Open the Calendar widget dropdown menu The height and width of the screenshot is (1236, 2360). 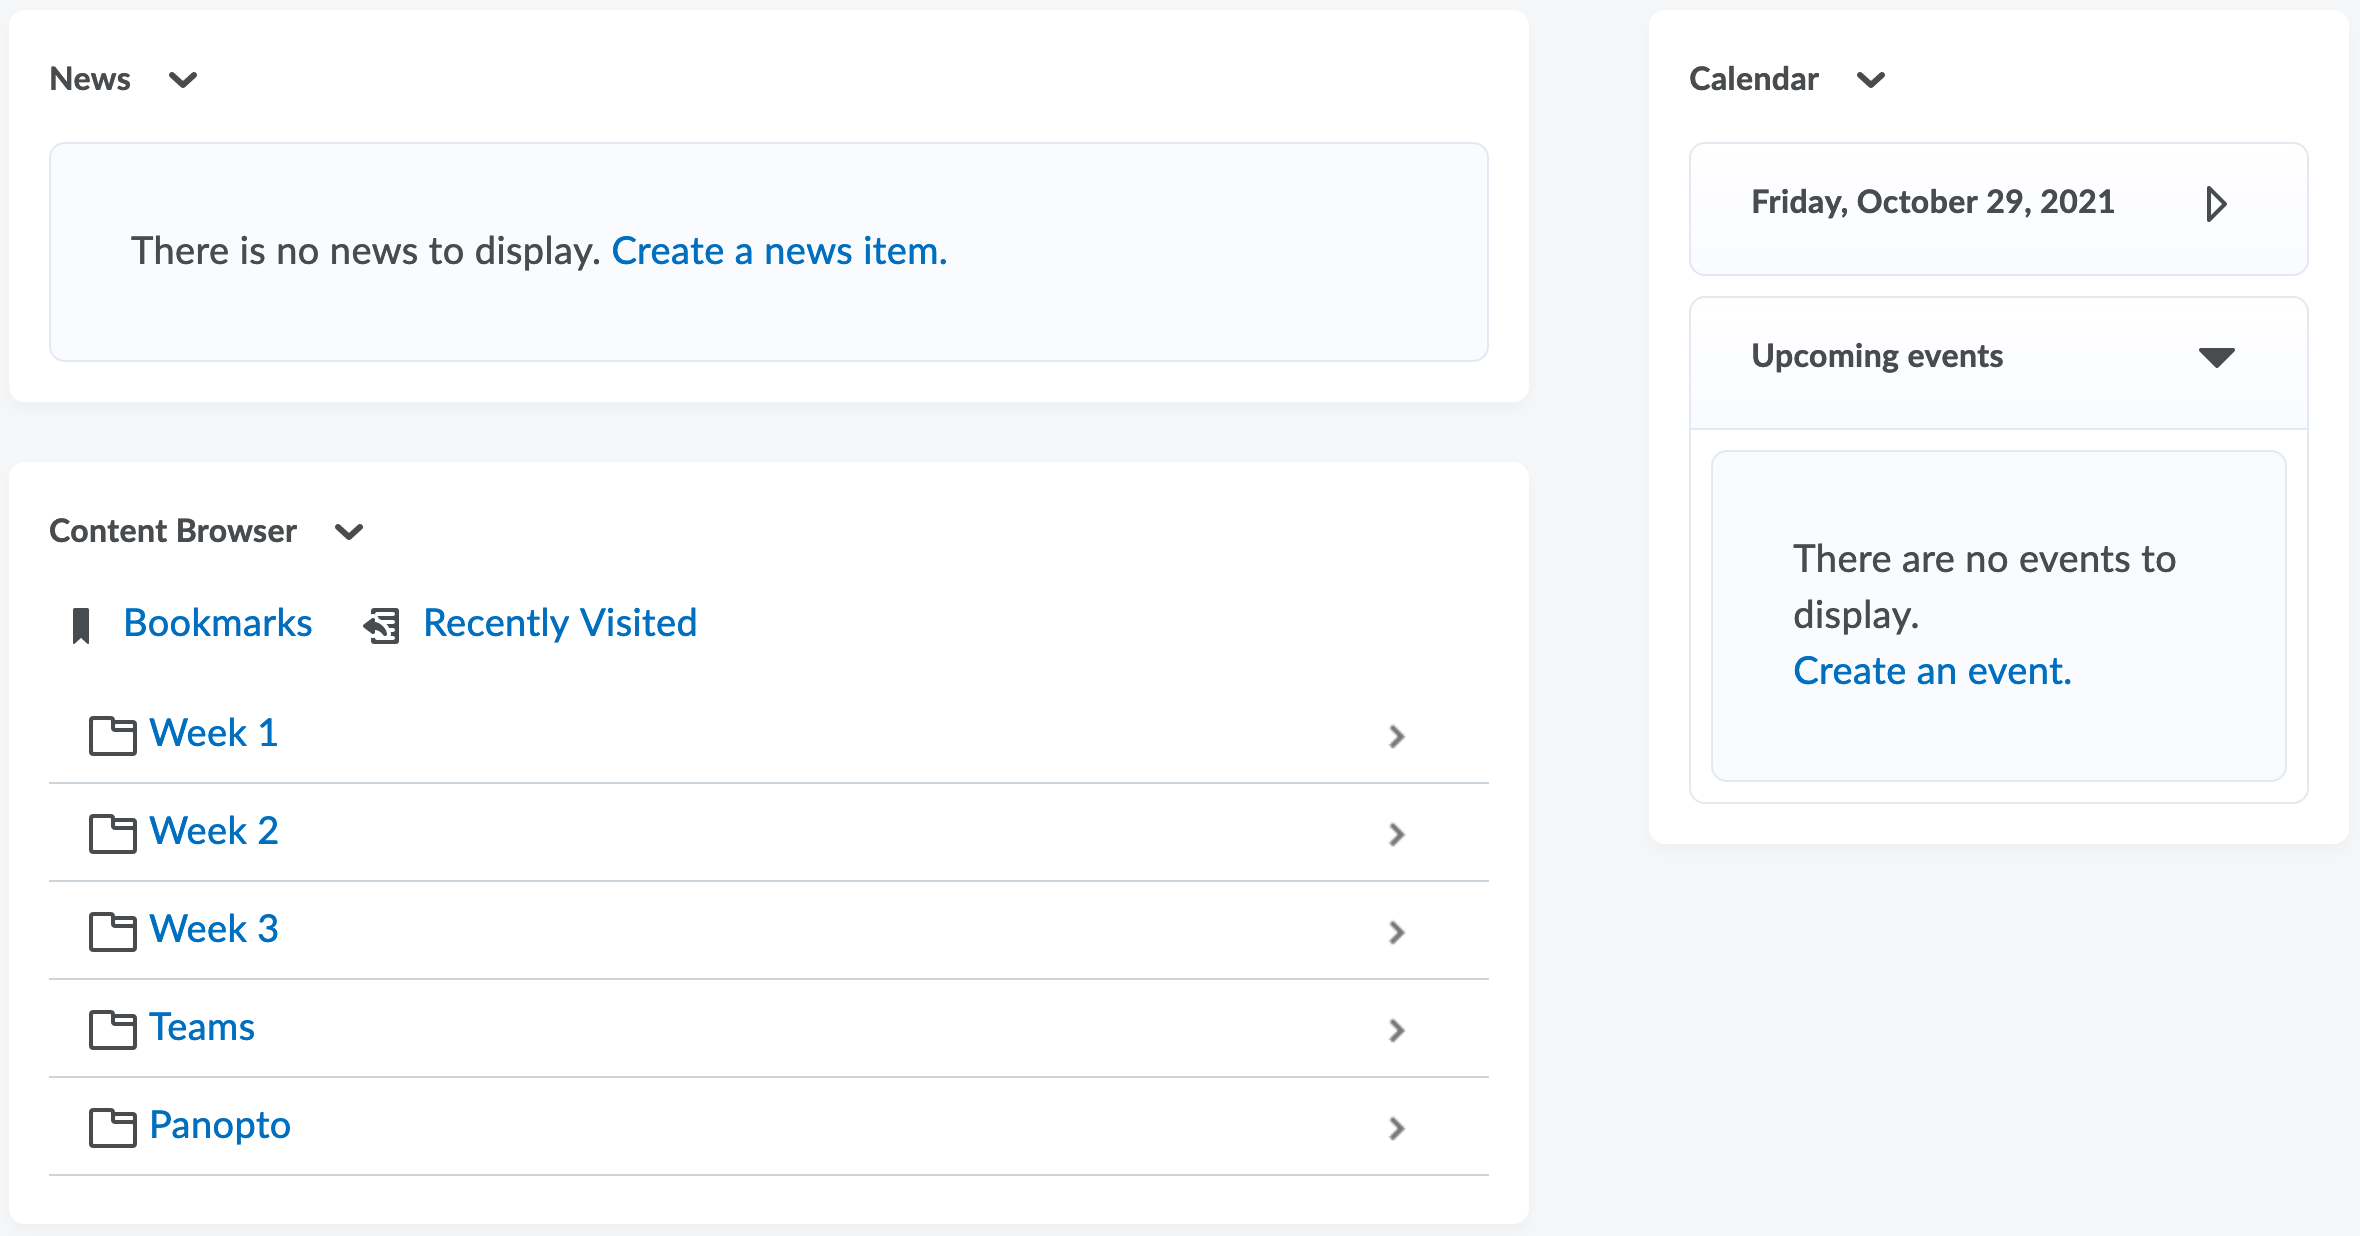pos(1872,80)
